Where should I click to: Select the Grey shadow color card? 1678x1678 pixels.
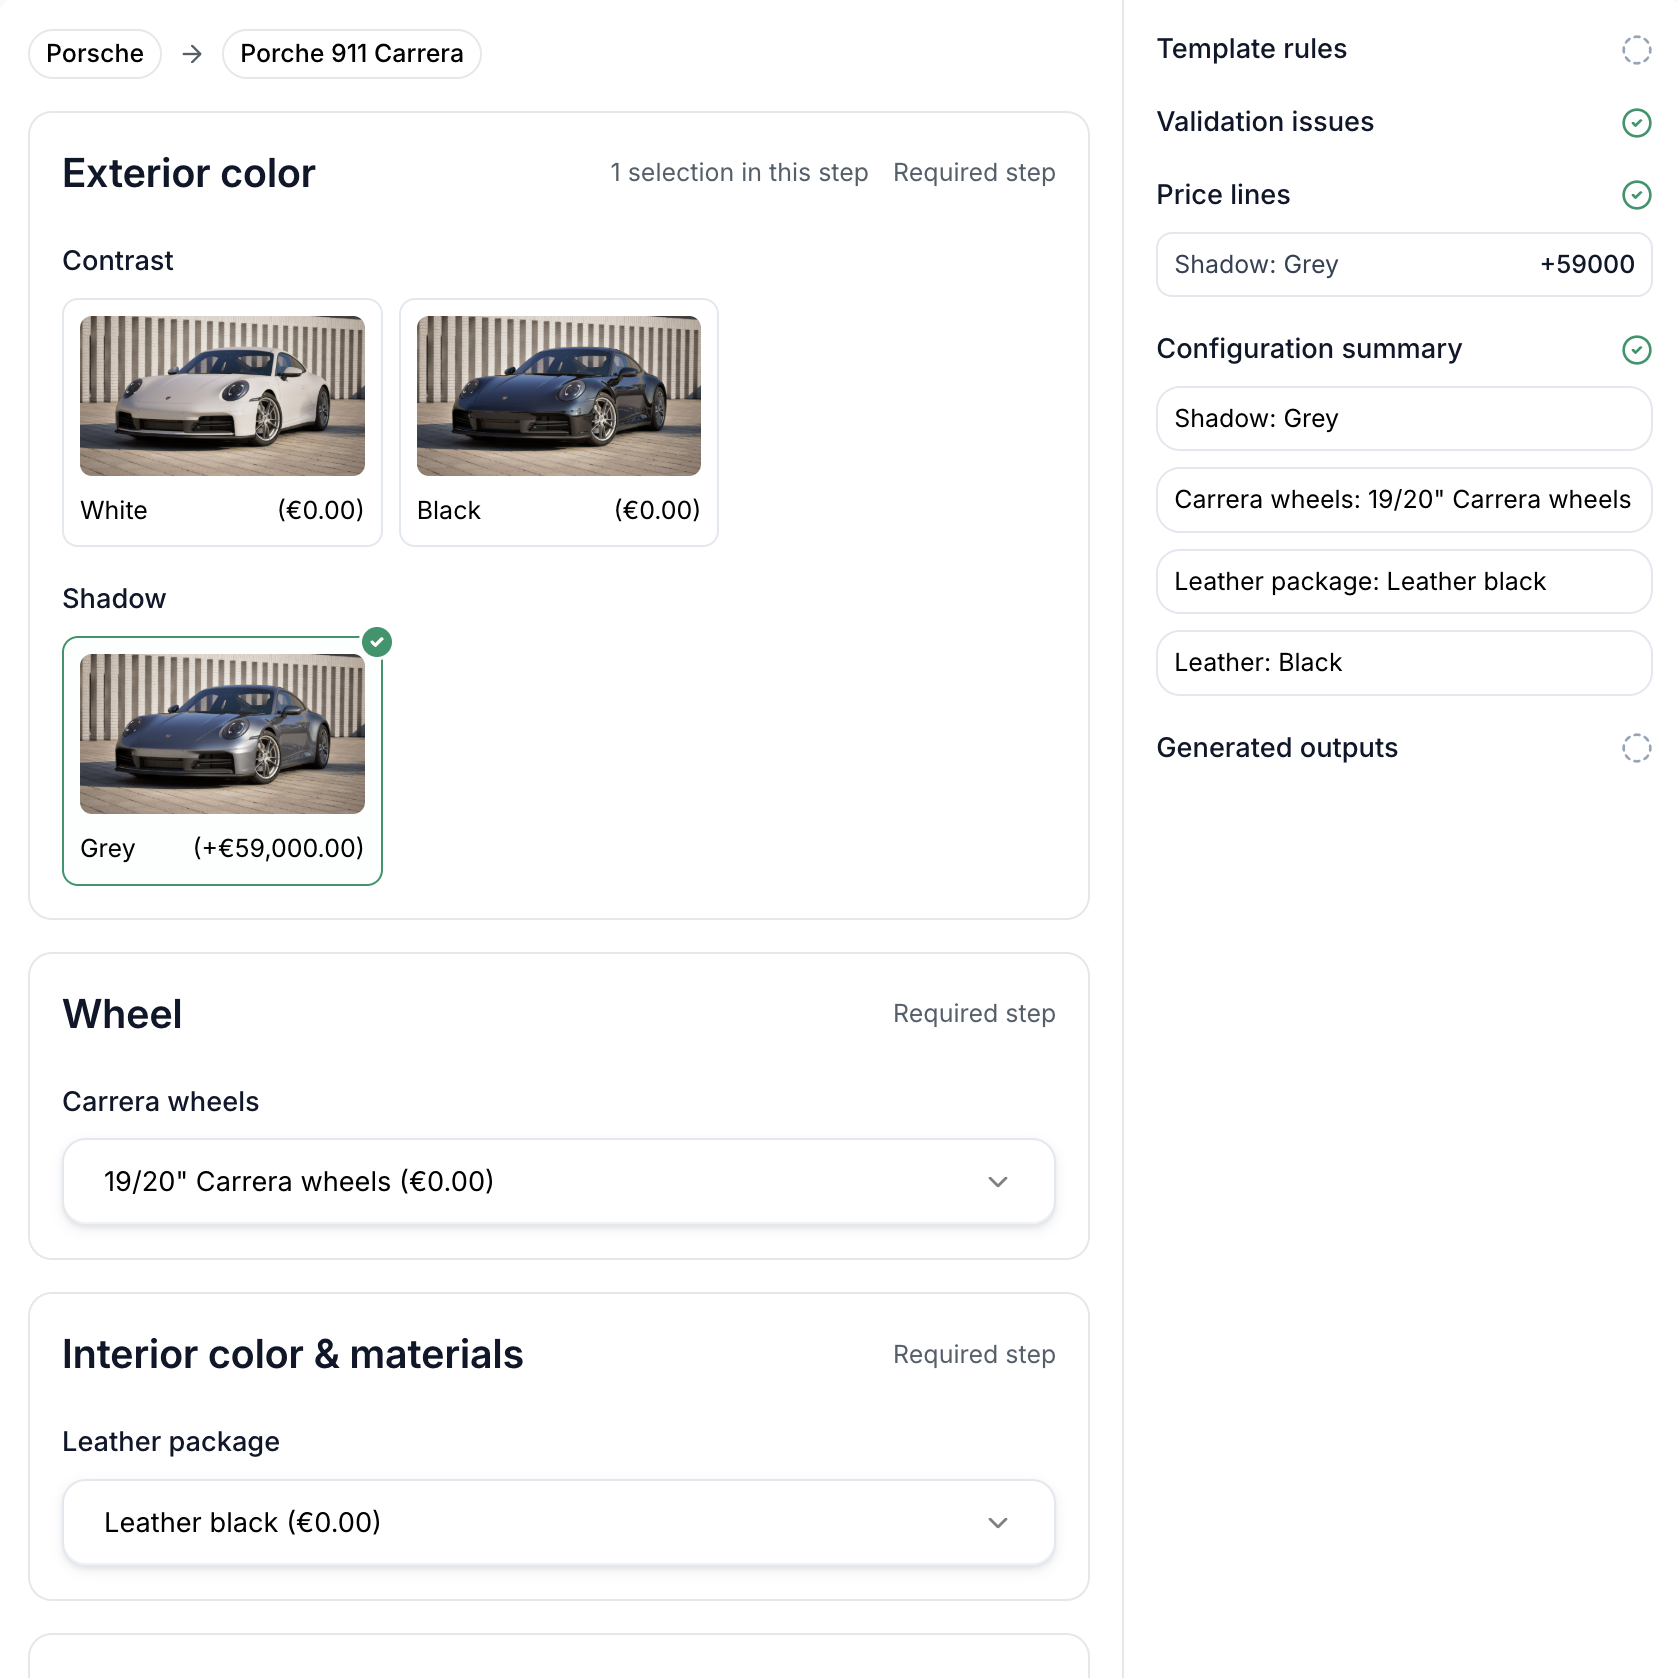click(222, 761)
